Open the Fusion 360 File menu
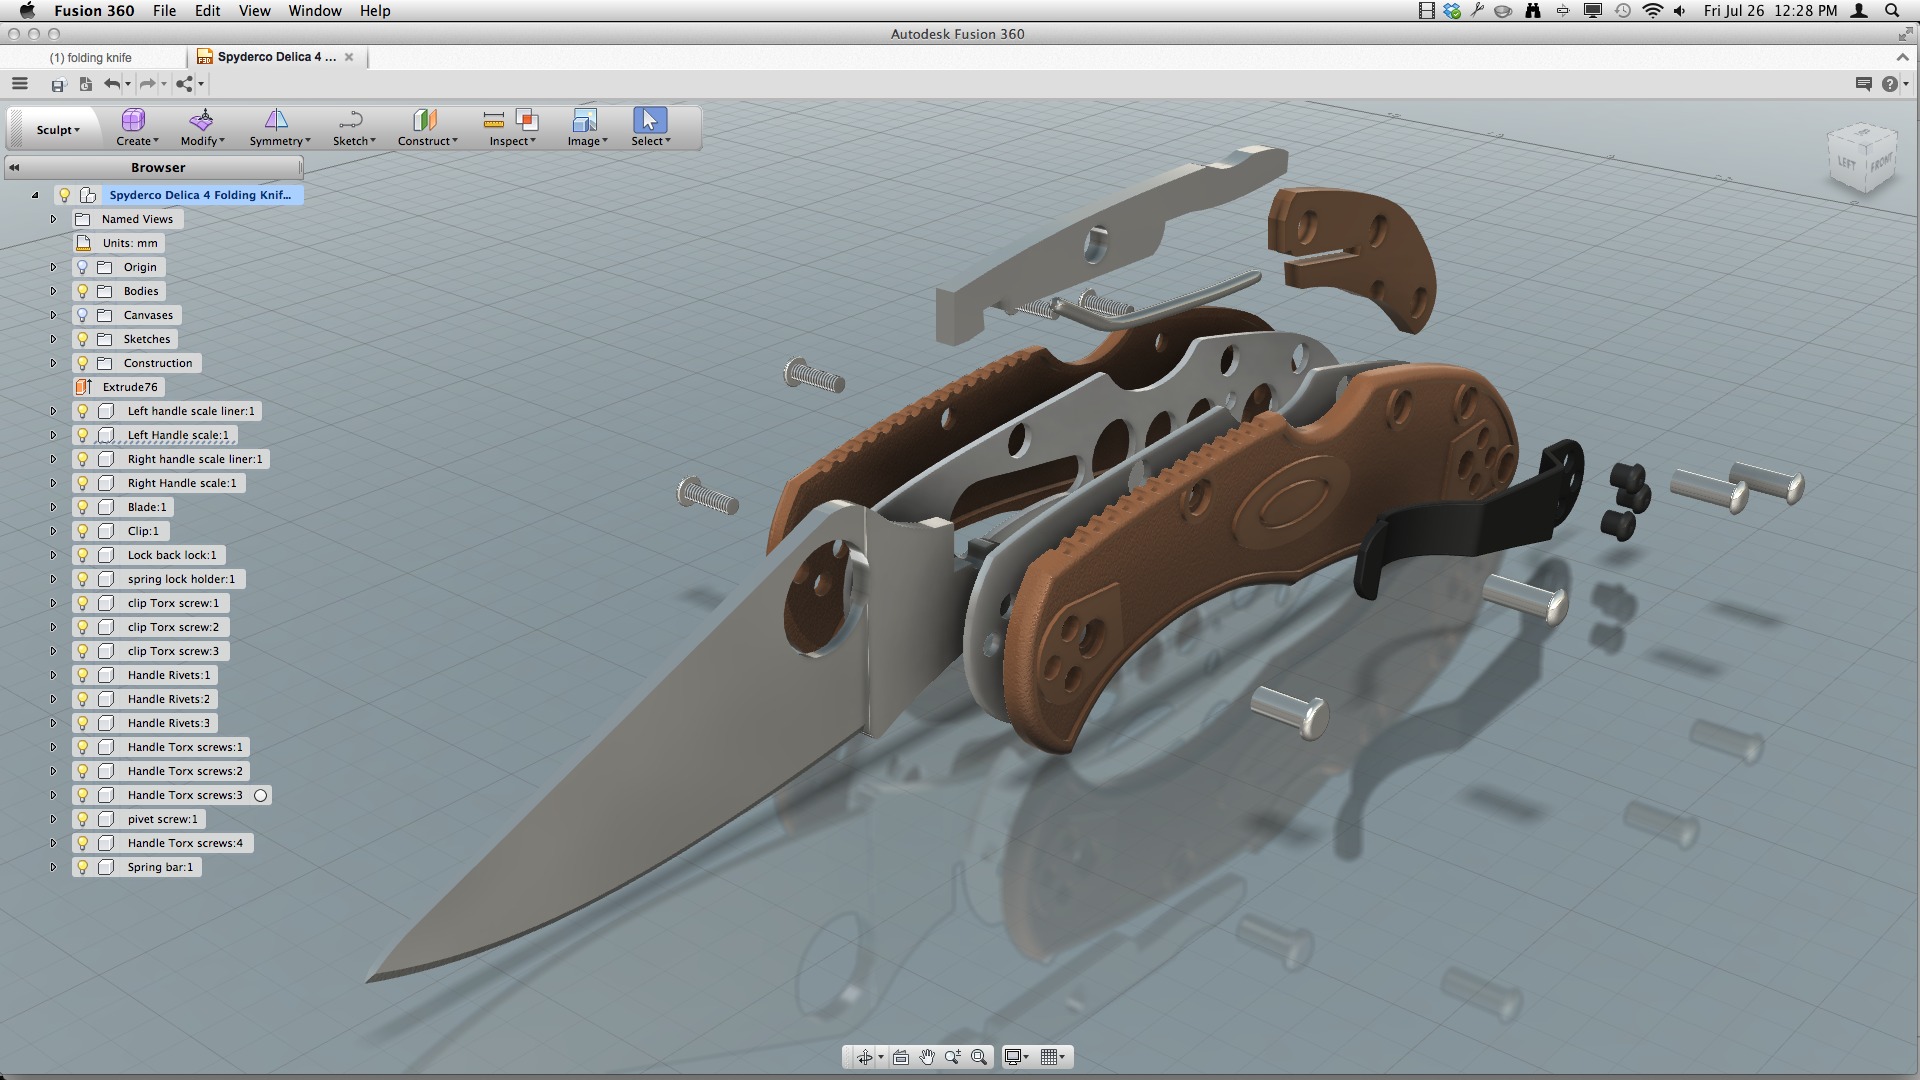Screen dimensions: 1920x1080 coord(164,11)
